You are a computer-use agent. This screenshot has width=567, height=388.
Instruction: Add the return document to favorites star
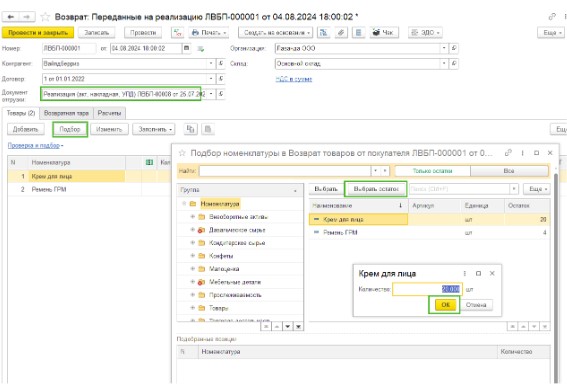point(45,17)
